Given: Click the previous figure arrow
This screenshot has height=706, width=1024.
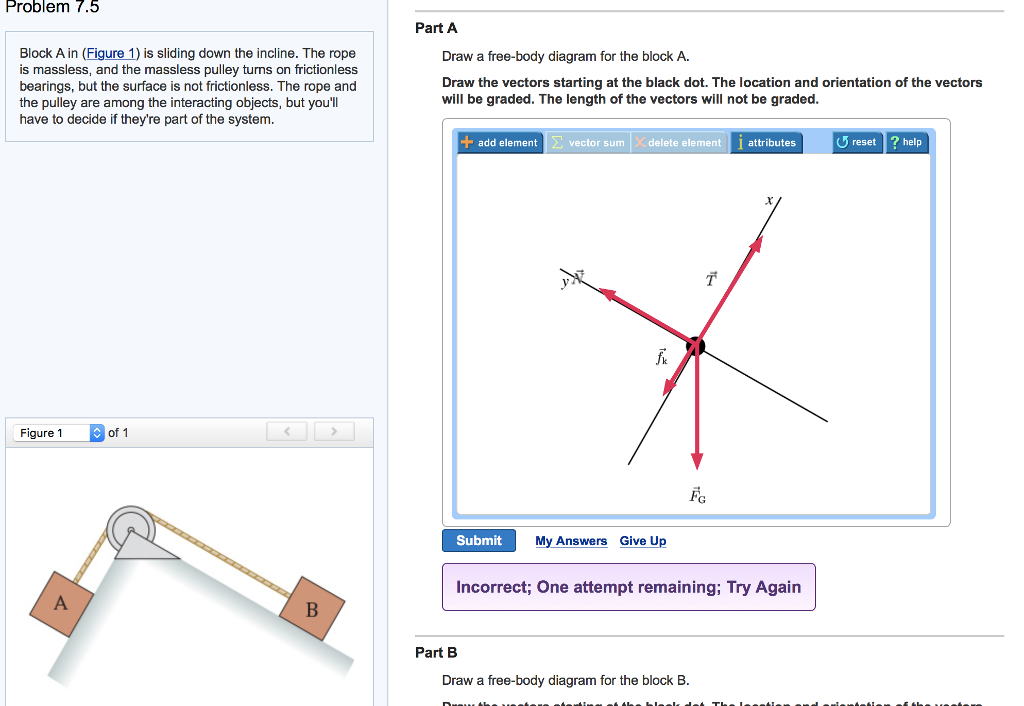Looking at the screenshot, I should coord(286,431).
